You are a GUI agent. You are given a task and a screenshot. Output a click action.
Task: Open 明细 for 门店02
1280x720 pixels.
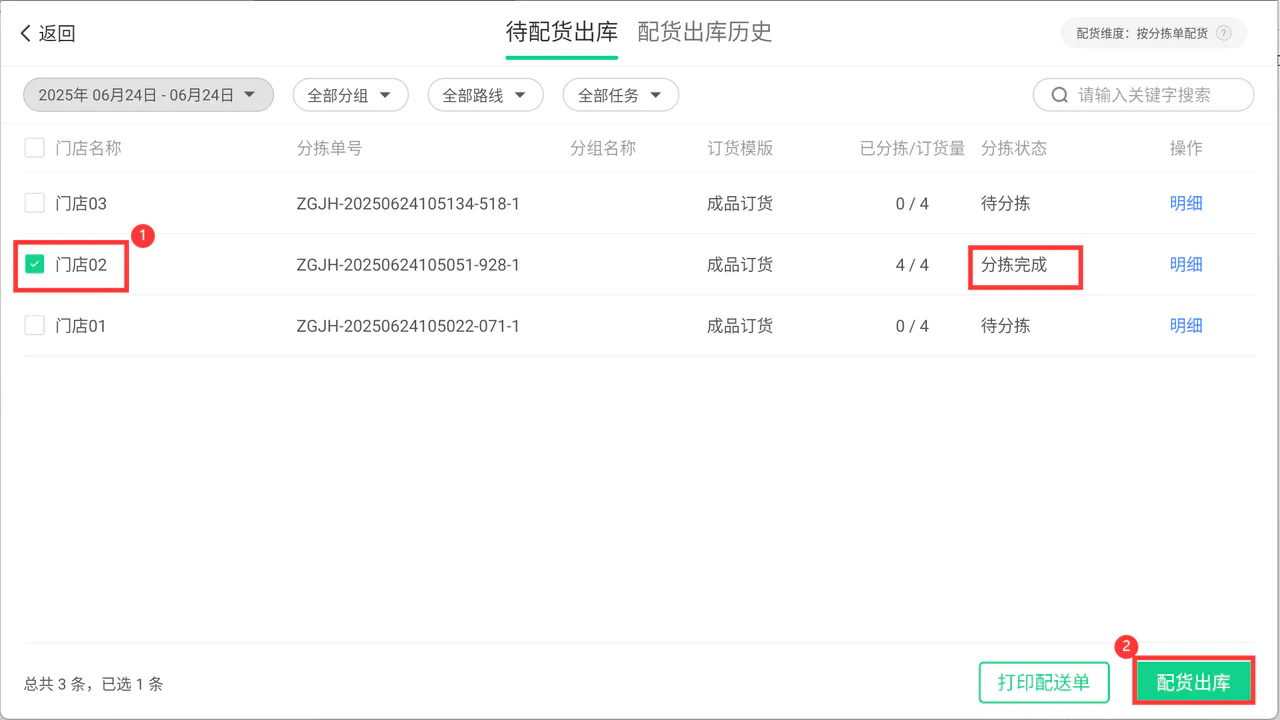tap(1186, 264)
